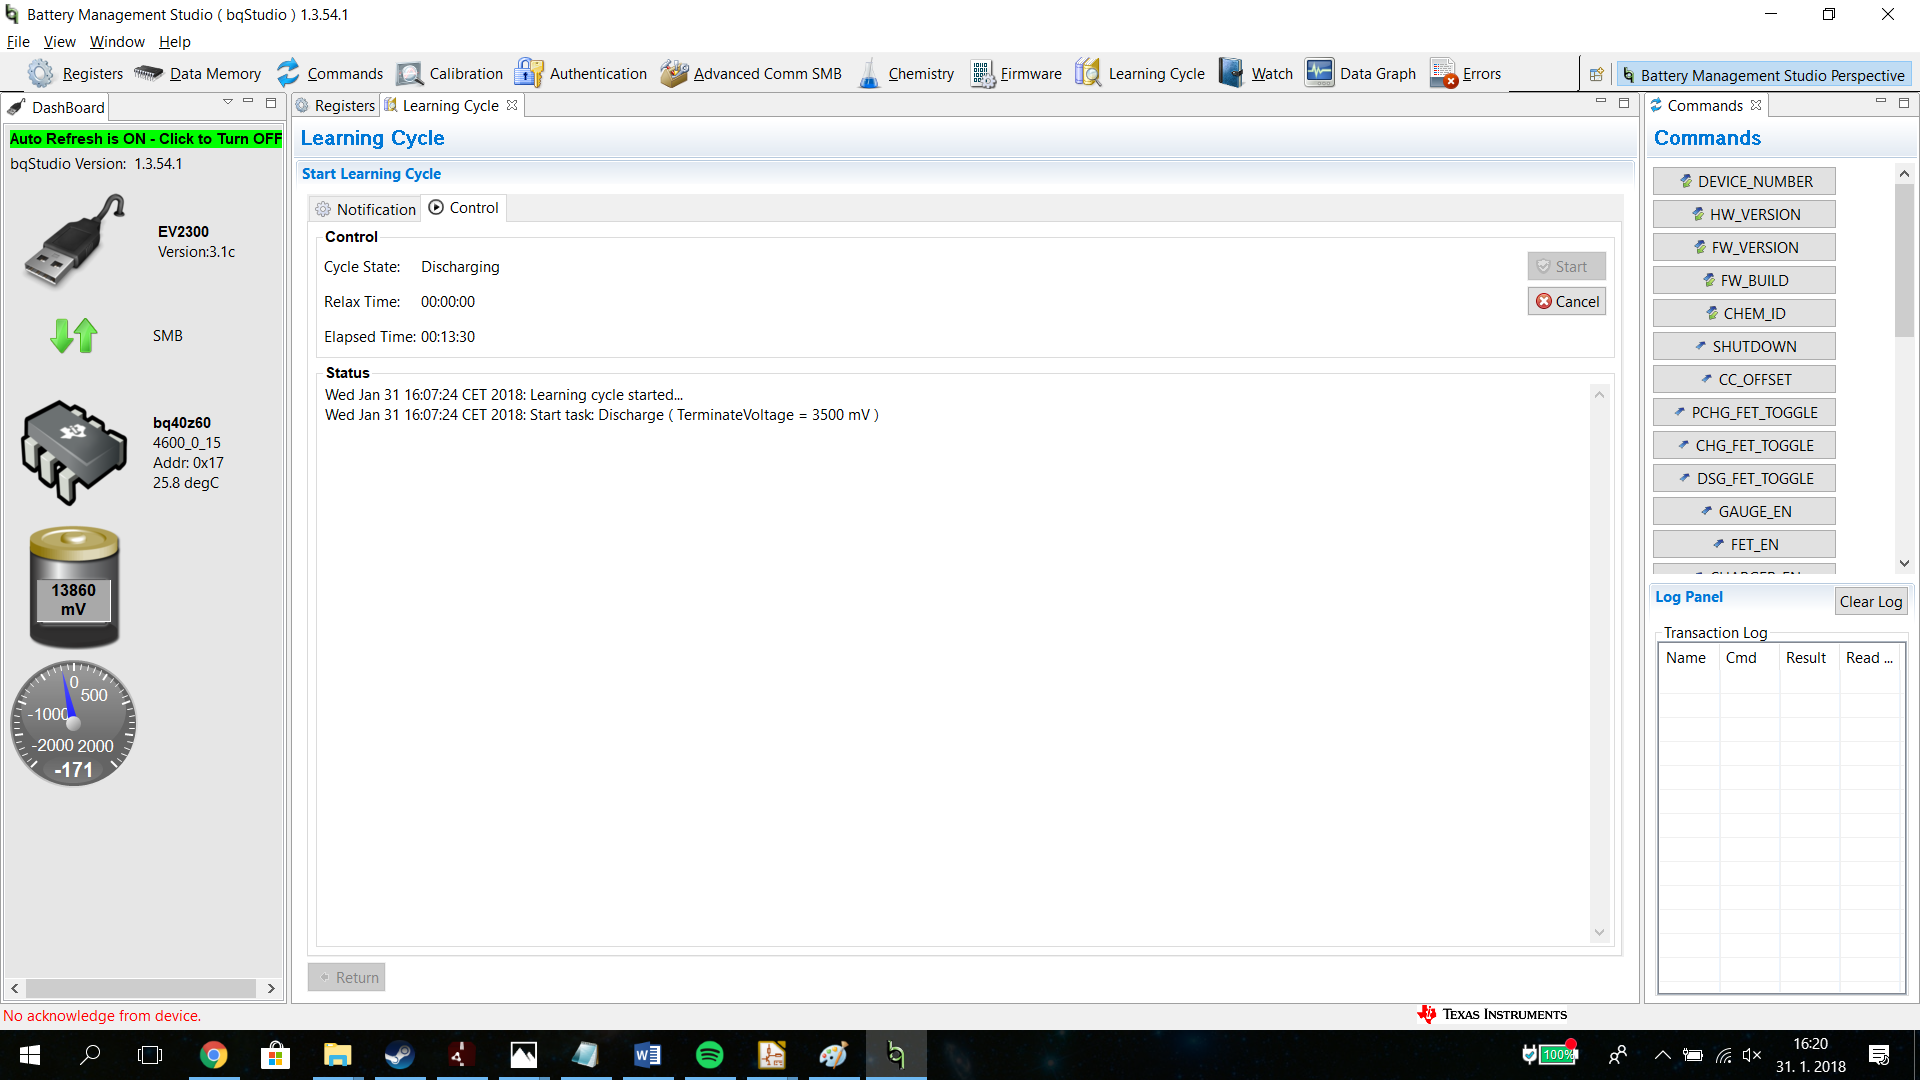Select Battery Management Studio Perspective
1920x1080 pixels.
pos(1764,75)
